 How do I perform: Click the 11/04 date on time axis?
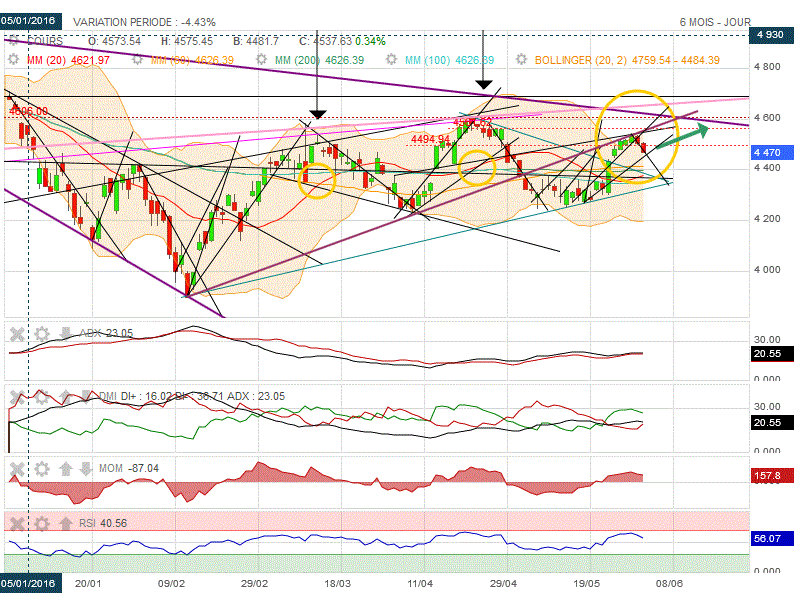click(420, 584)
